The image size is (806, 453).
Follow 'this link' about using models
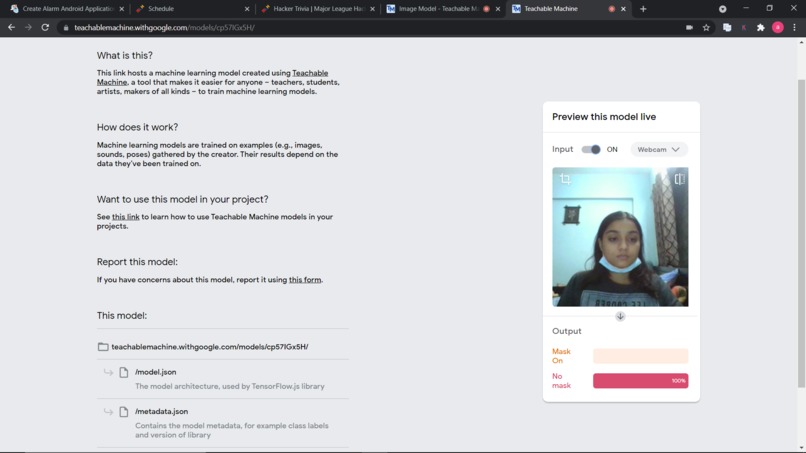click(x=125, y=217)
